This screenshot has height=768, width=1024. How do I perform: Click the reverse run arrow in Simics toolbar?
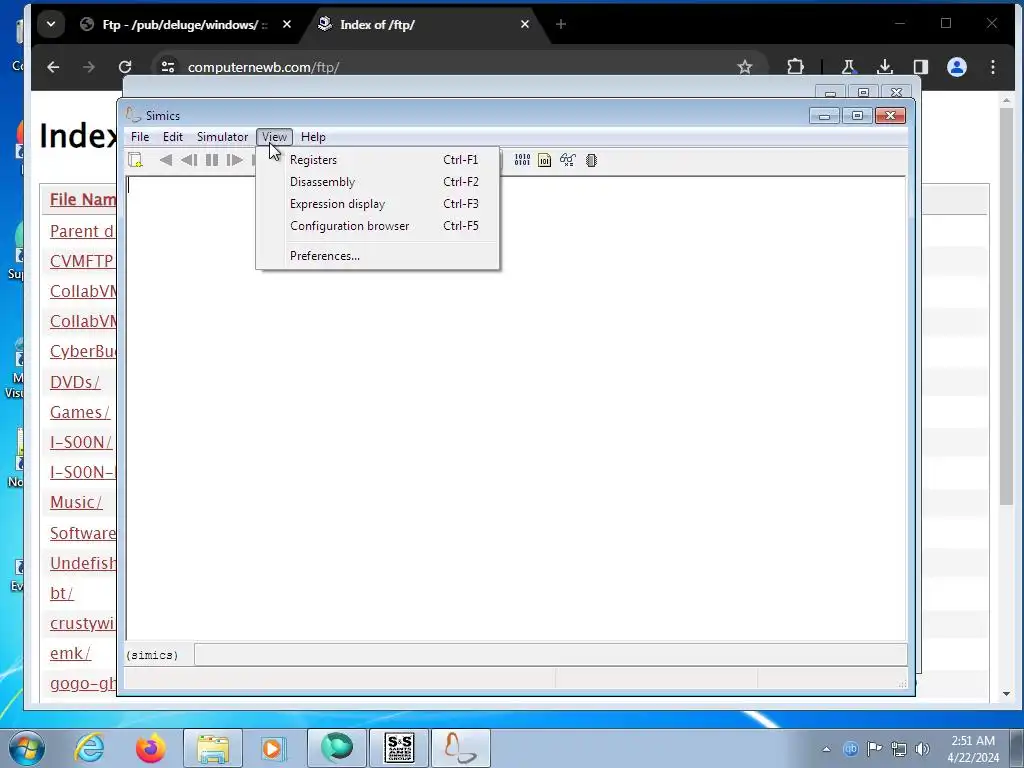point(166,160)
